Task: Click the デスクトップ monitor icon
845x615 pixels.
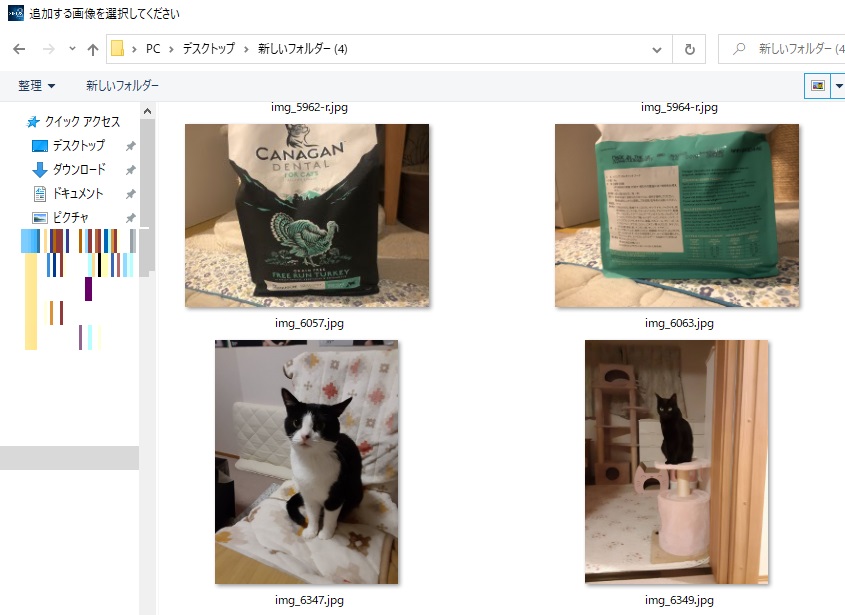Action: 40,146
